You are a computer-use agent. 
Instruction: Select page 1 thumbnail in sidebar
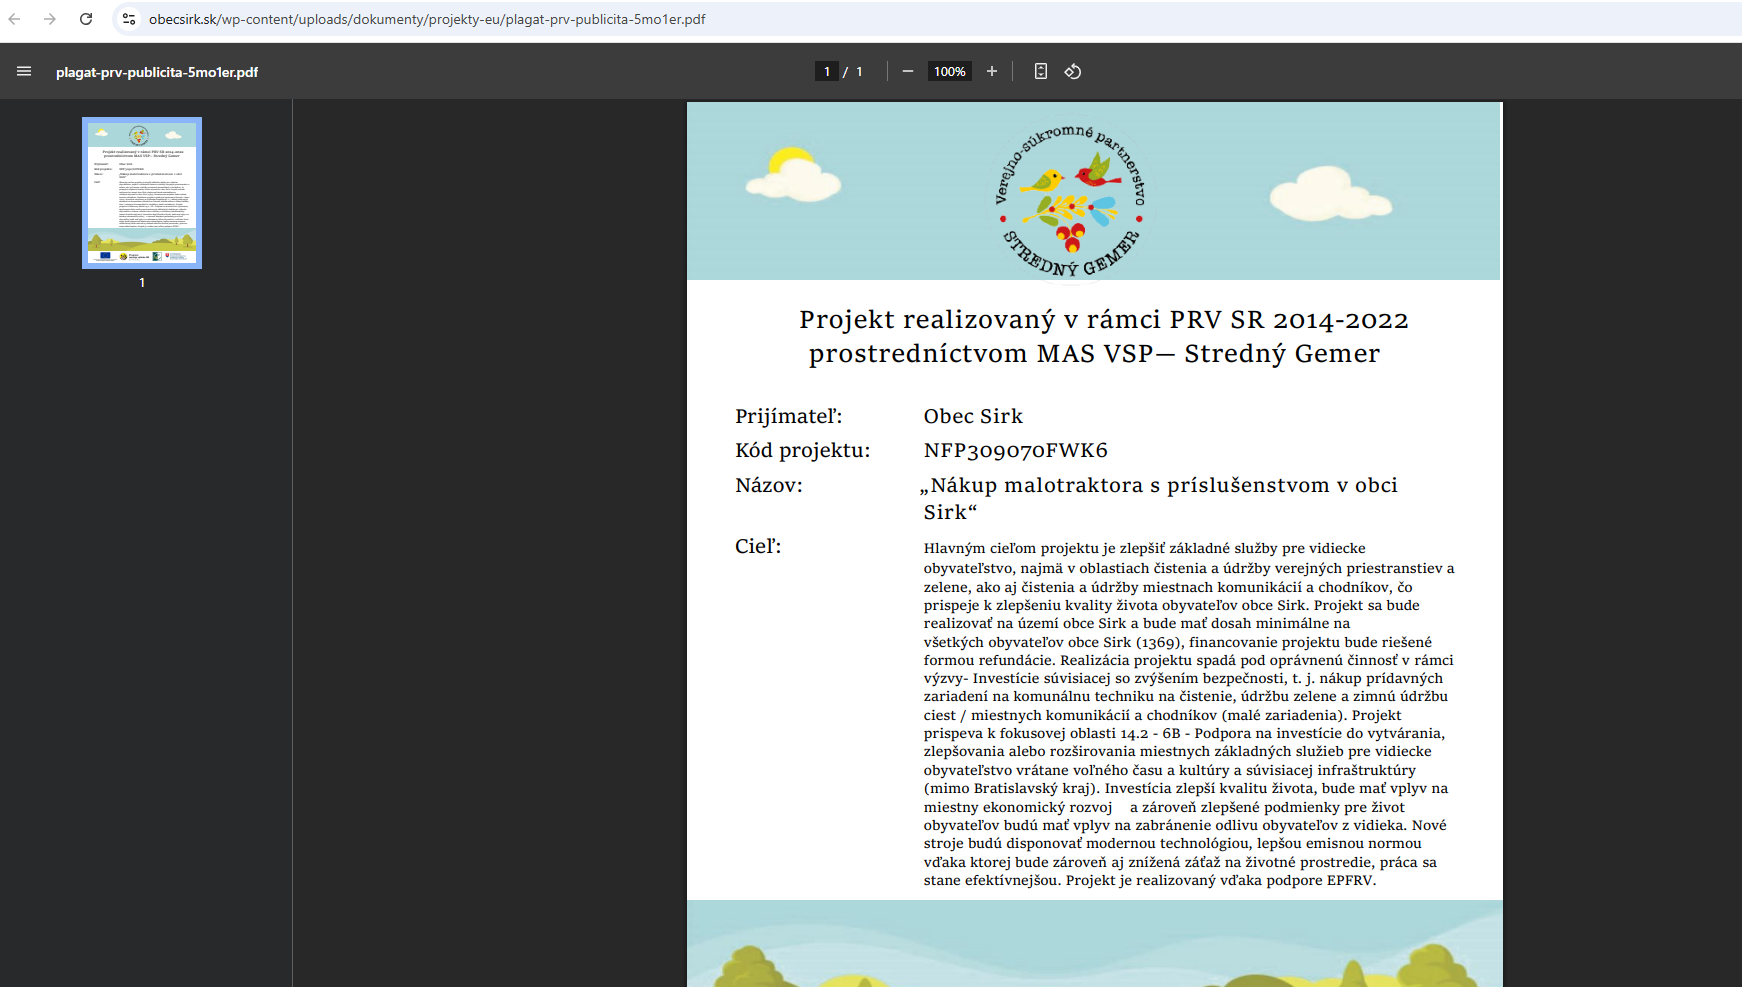[x=142, y=193]
